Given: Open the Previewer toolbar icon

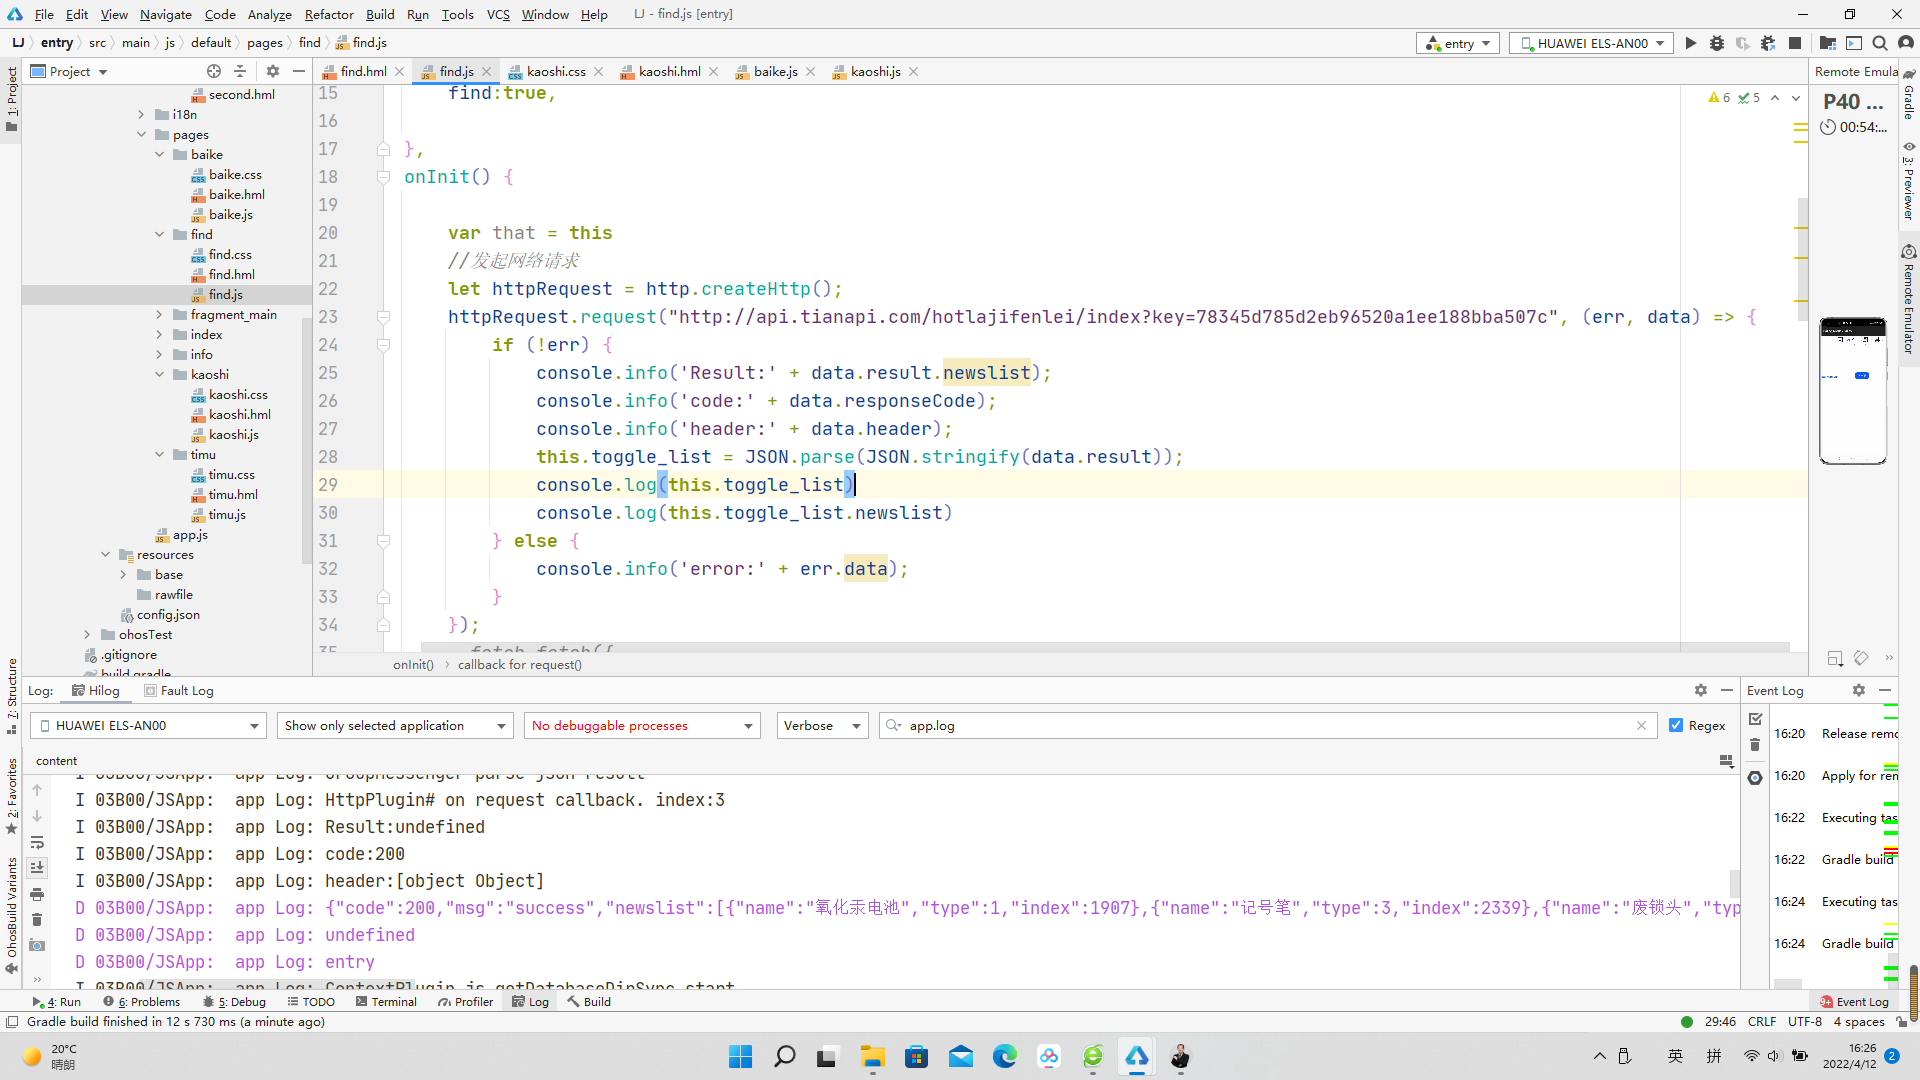Looking at the screenshot, I should tap(1854, 43).
